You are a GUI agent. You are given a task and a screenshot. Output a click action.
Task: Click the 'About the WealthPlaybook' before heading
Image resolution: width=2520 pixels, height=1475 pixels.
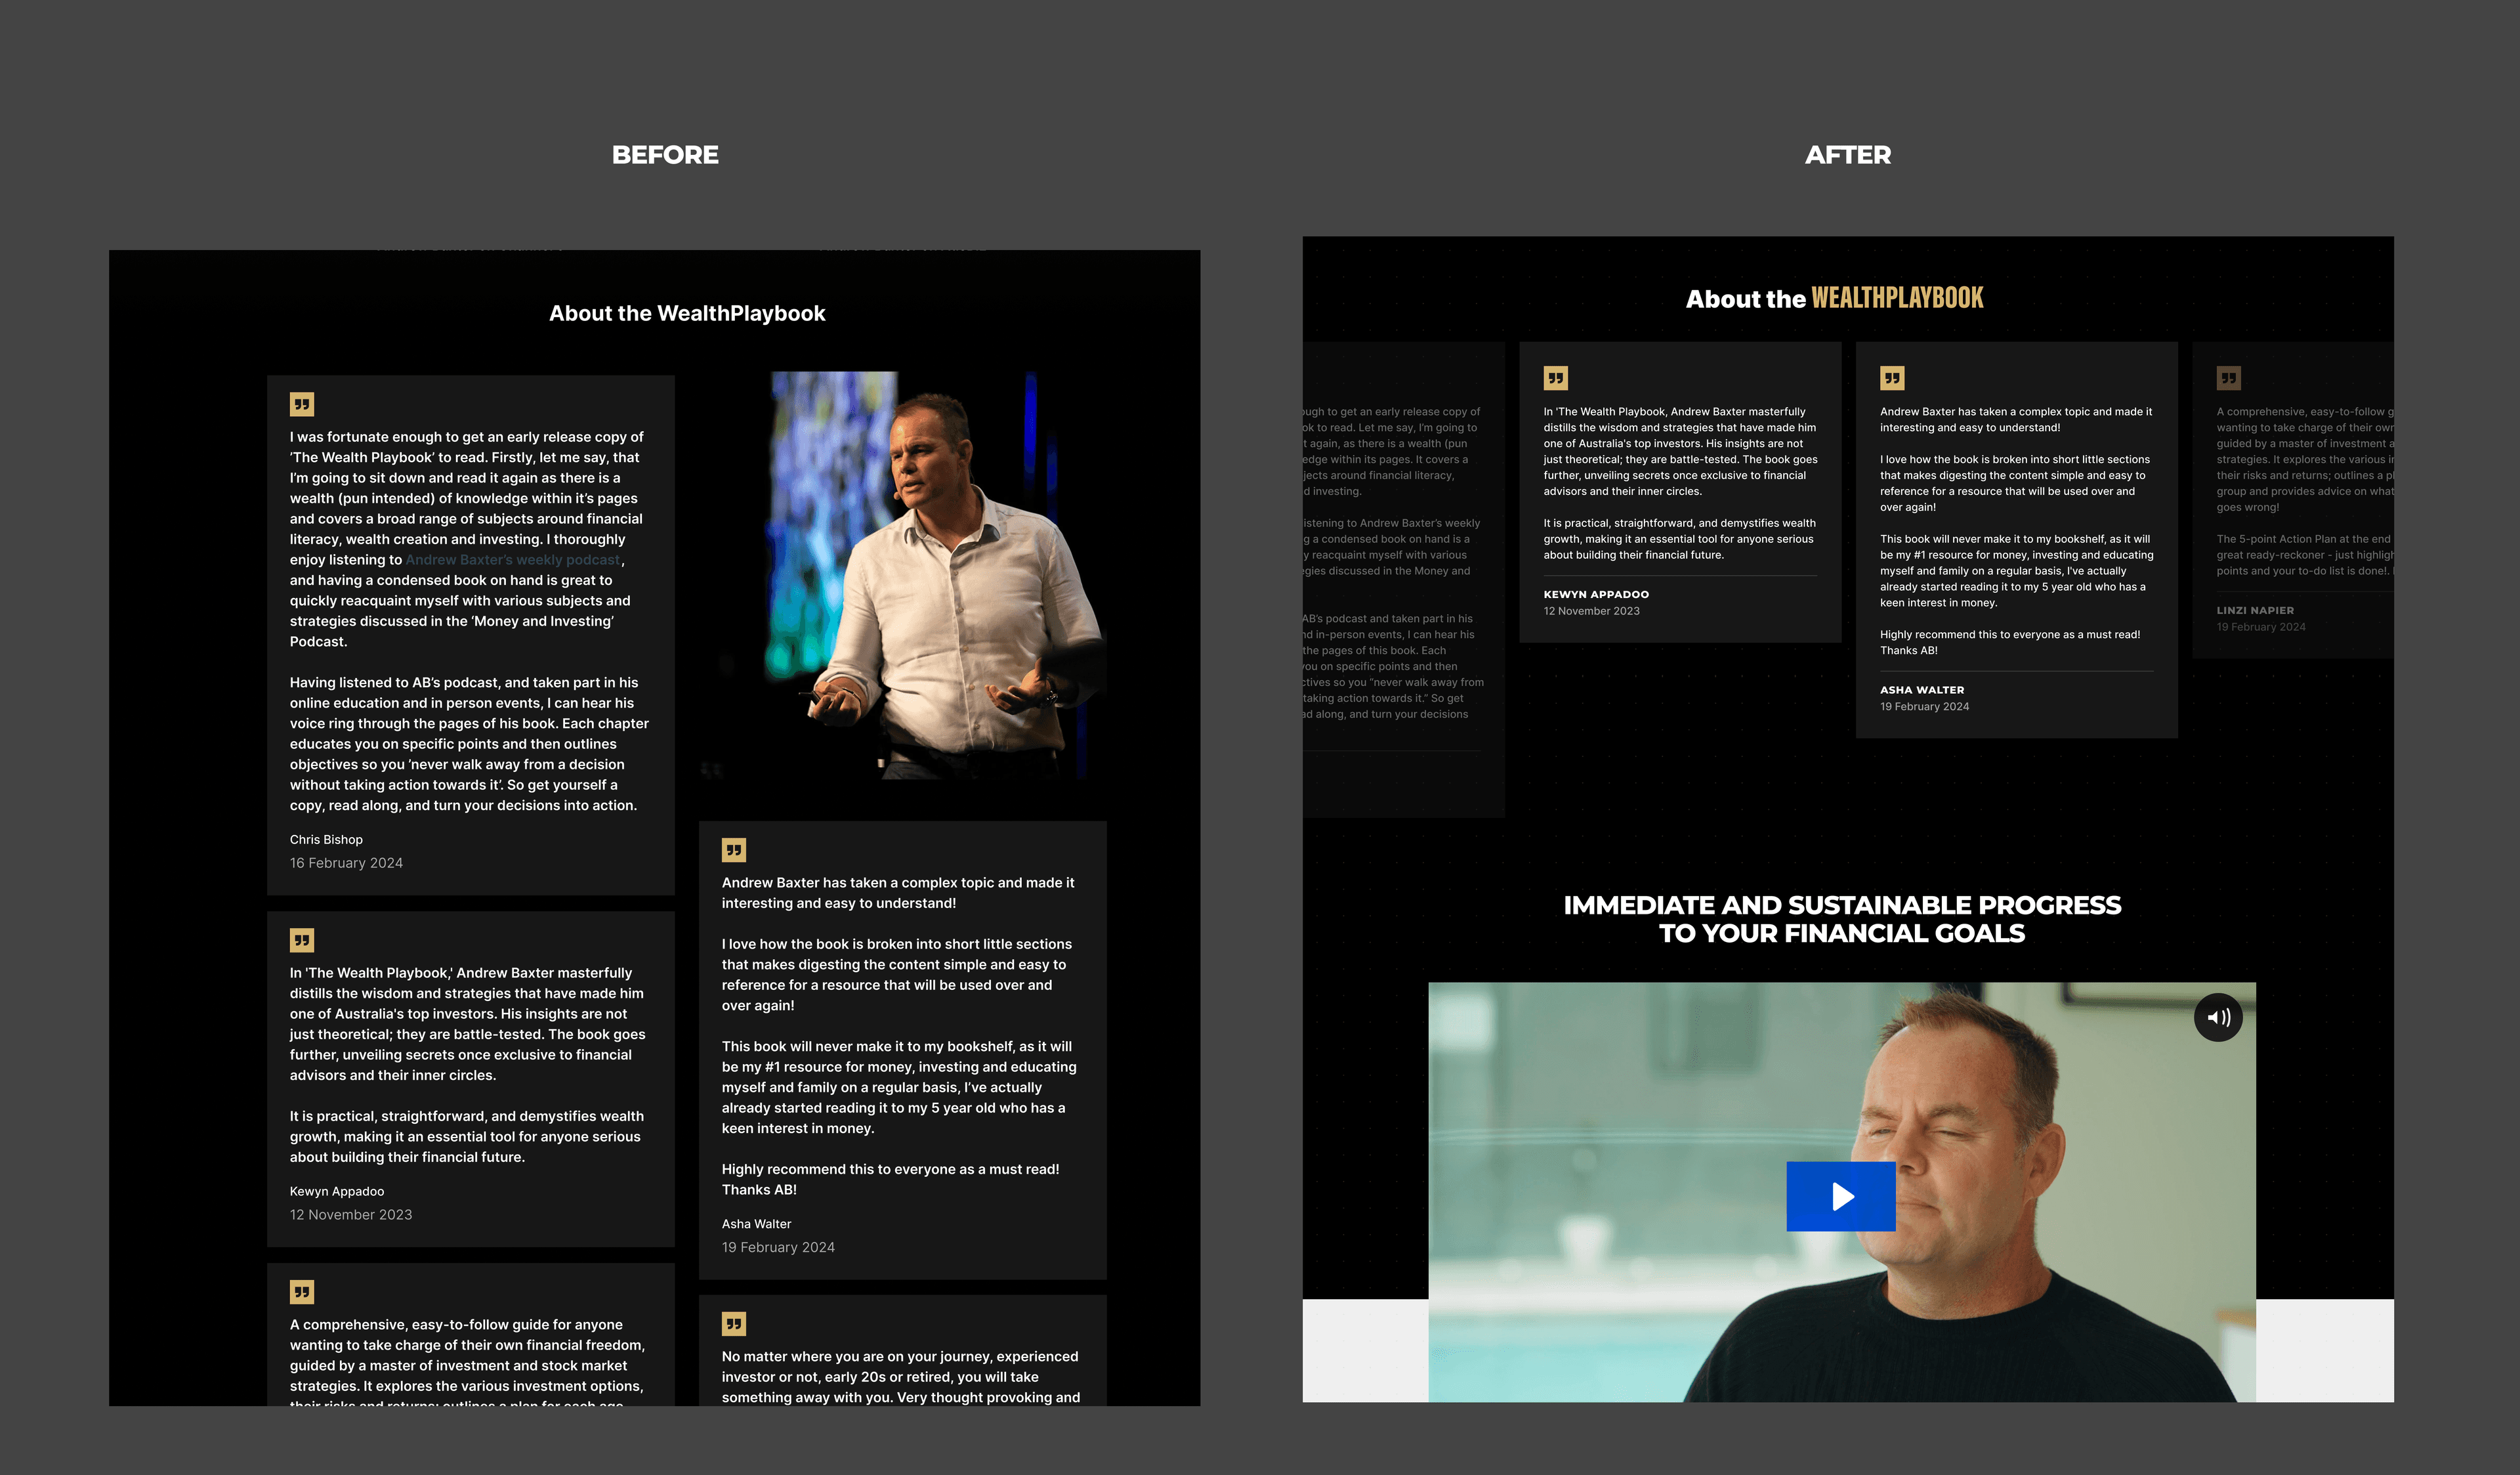[x=687, y=313]
